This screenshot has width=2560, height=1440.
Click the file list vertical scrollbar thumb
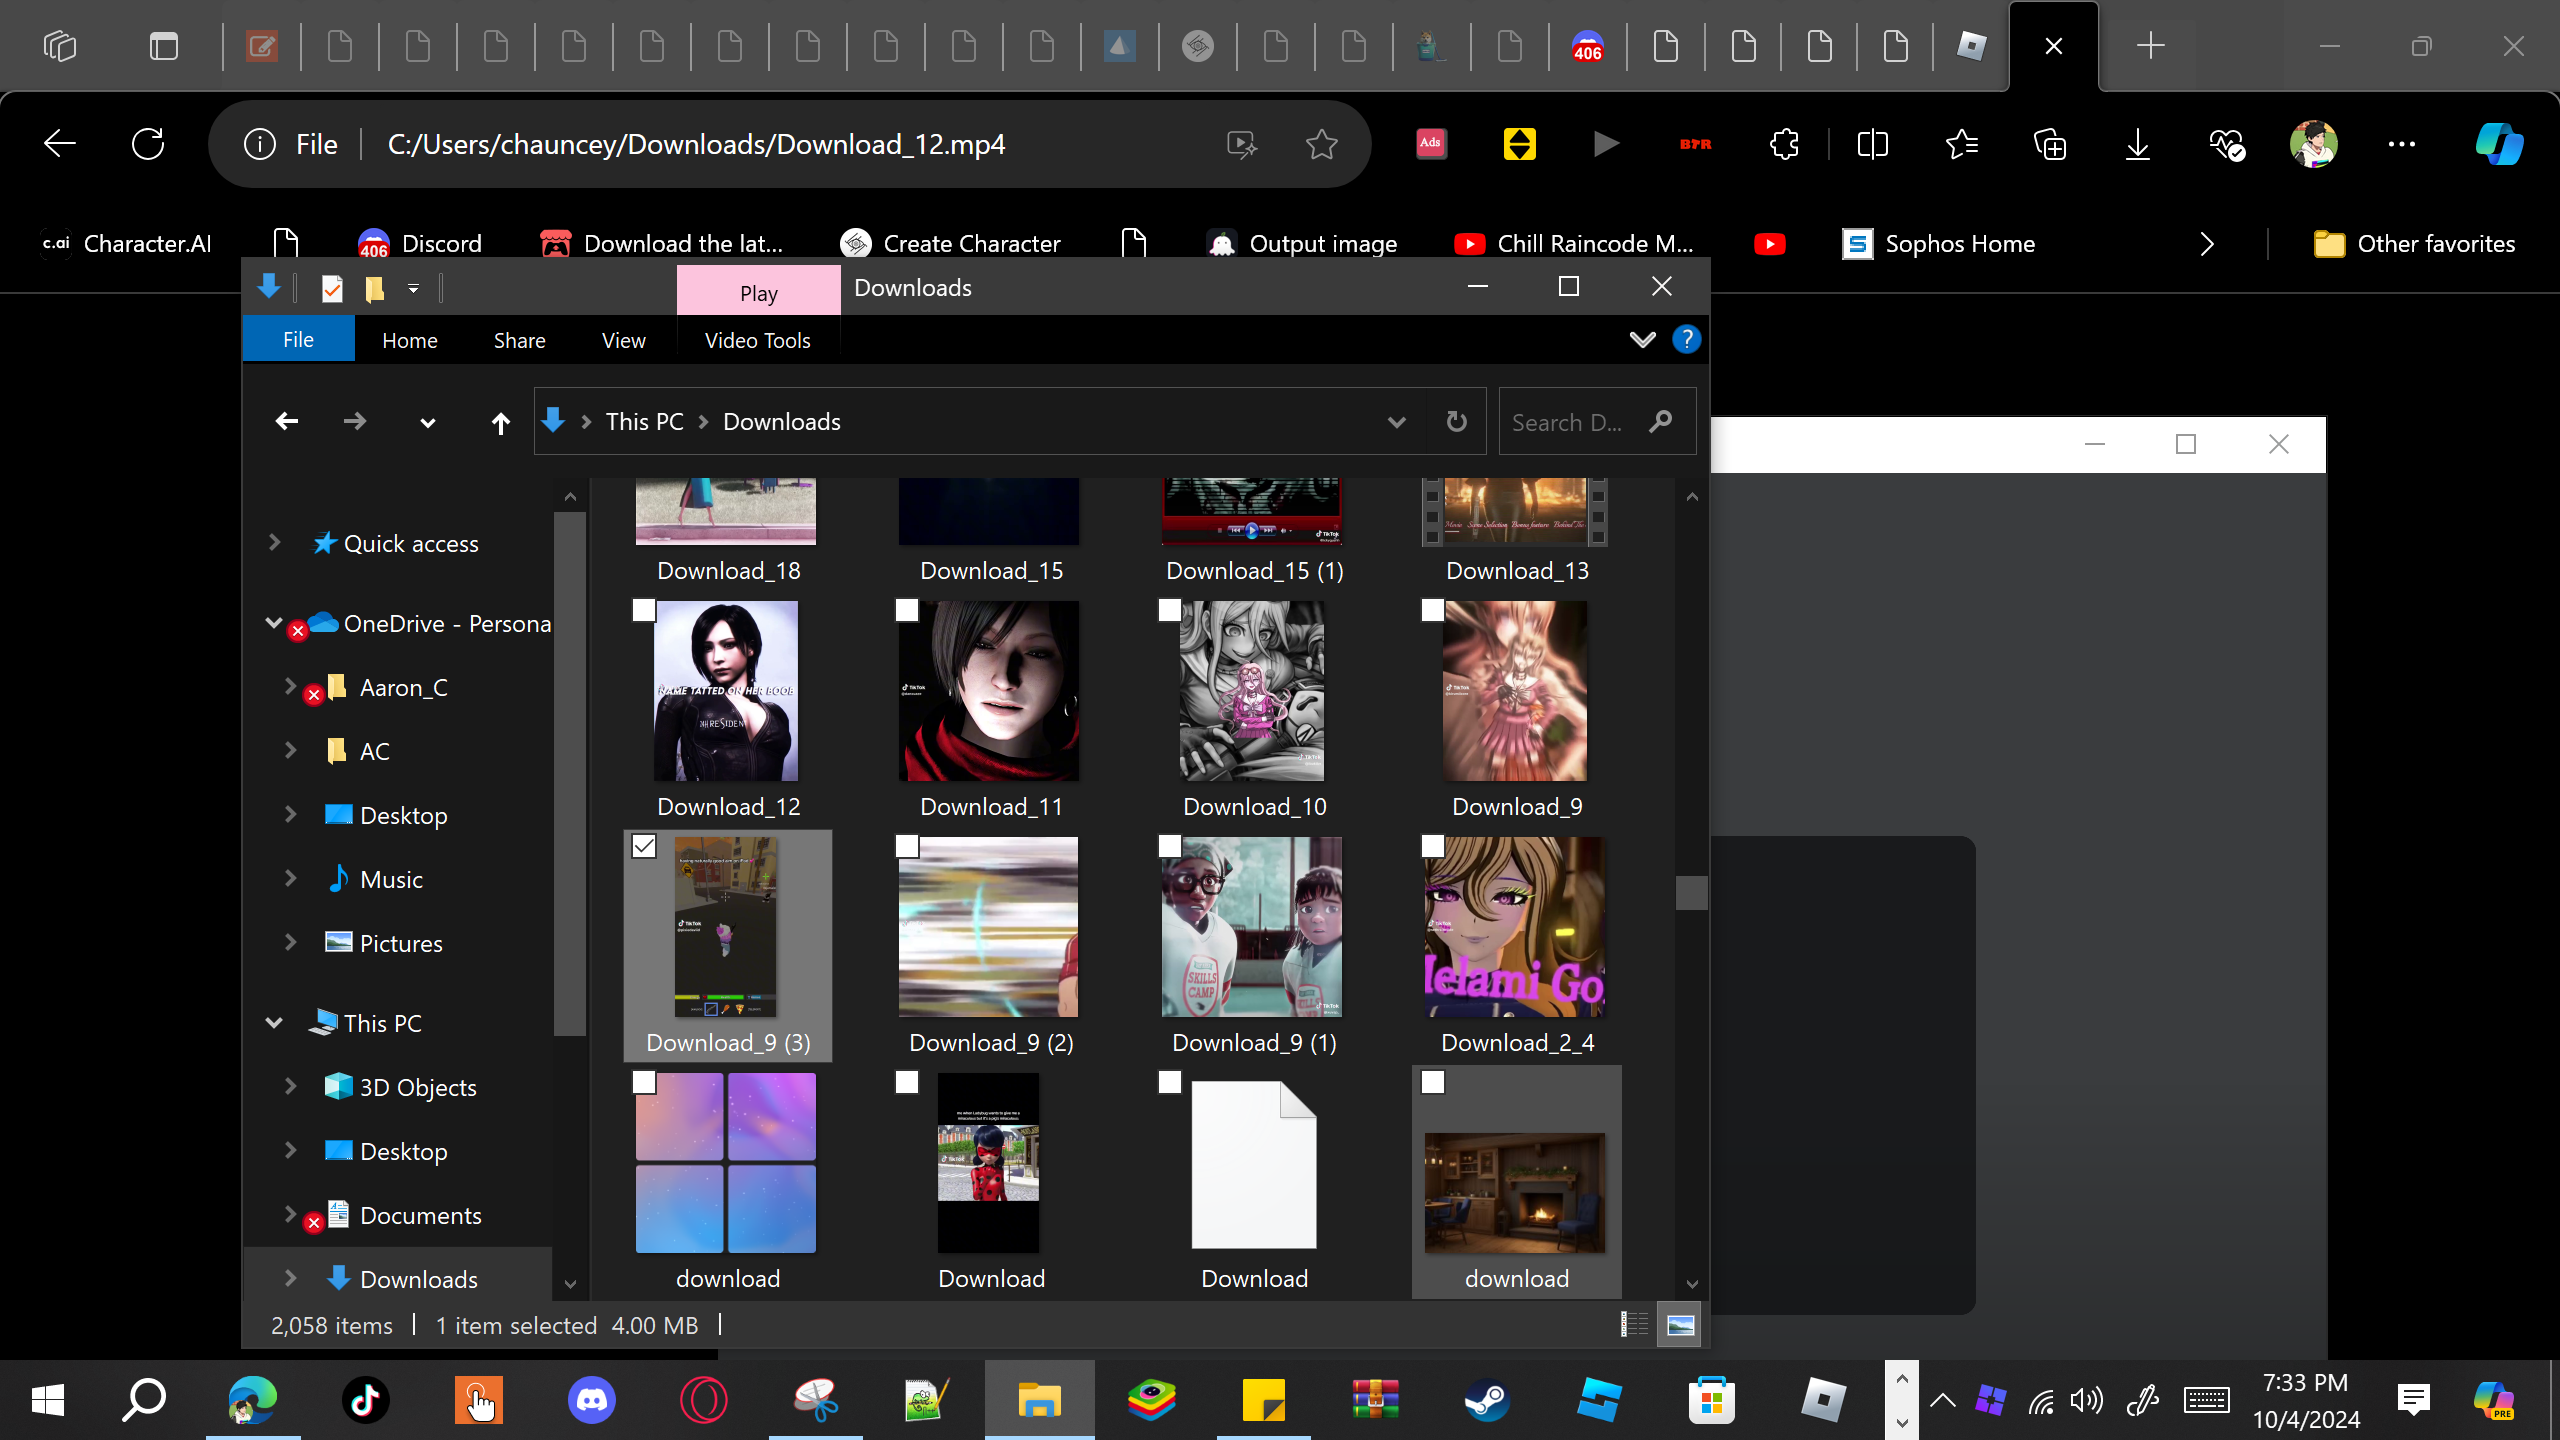1692,893
